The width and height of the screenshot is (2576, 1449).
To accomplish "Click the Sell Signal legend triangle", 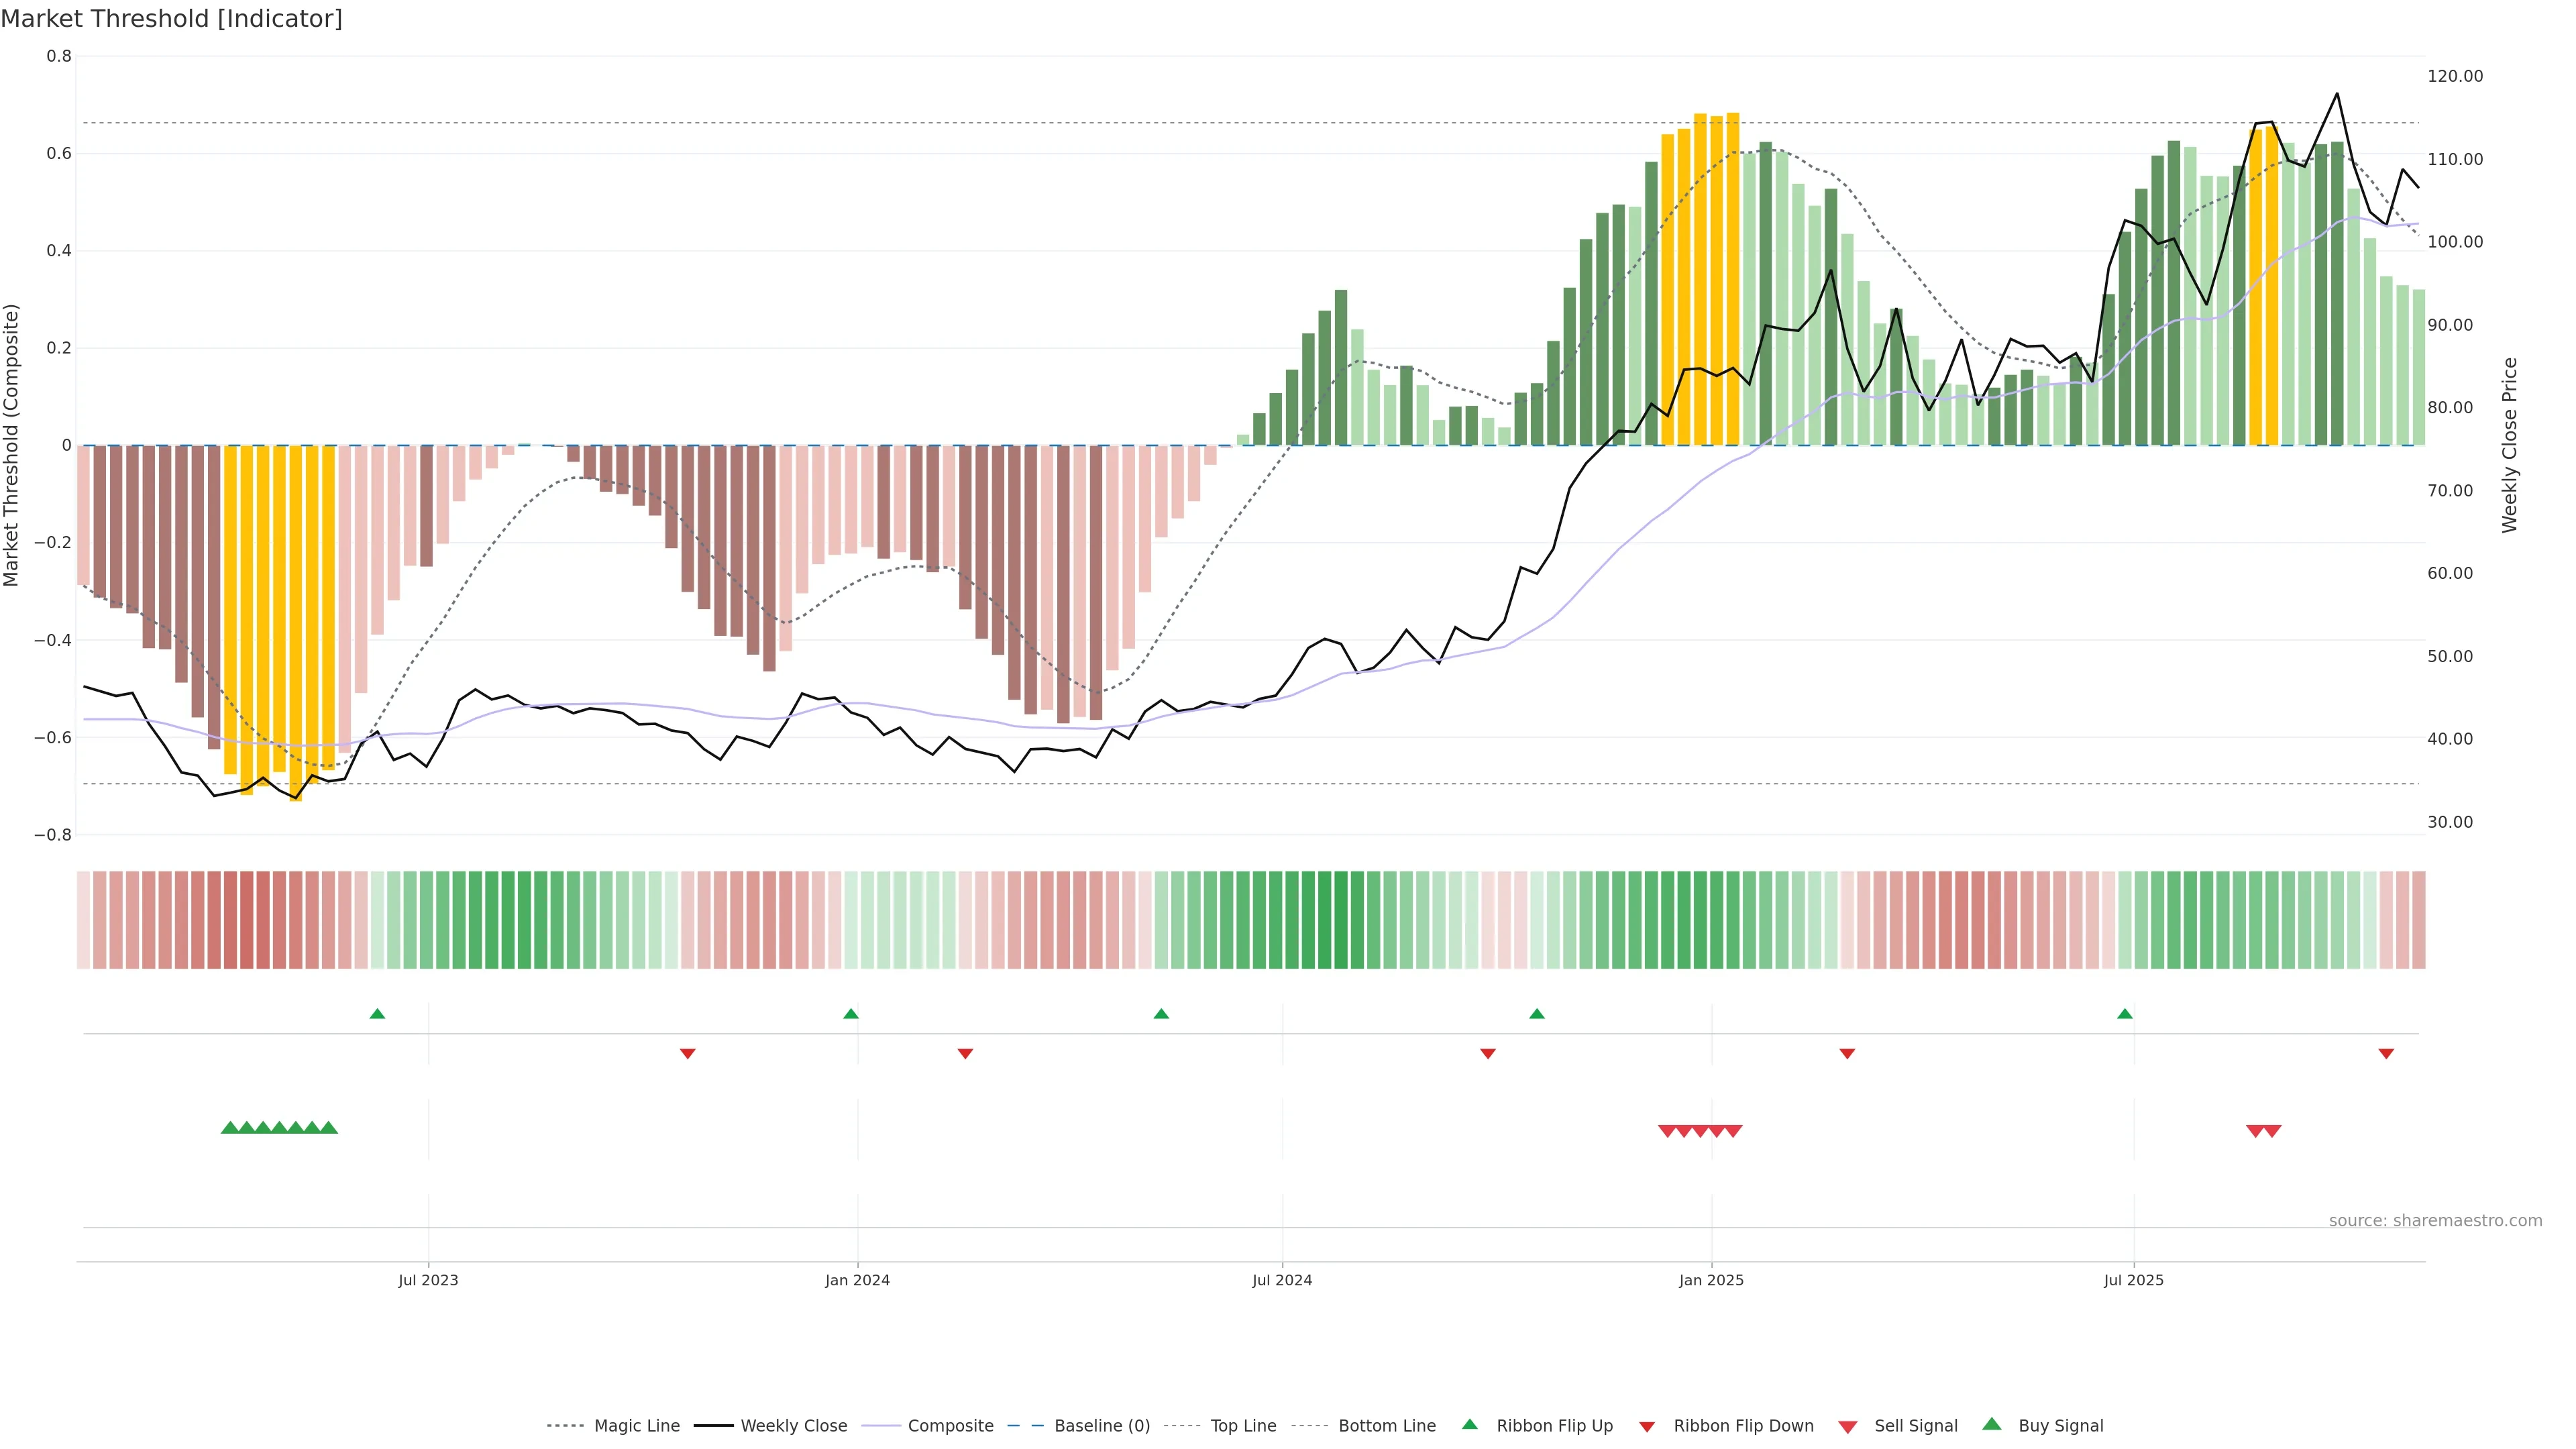I will point(1847,1426).
